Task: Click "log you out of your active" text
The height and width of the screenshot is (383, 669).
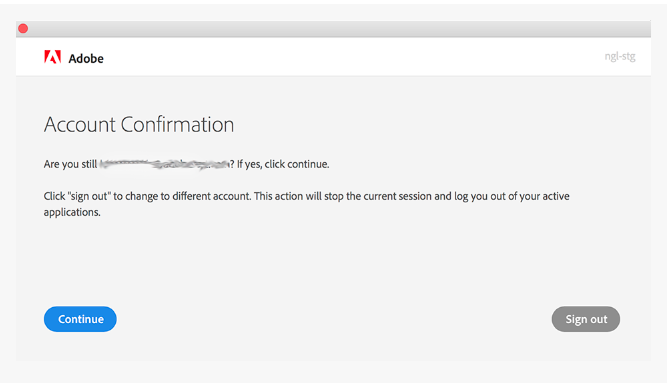Action: tap(512, 196)
